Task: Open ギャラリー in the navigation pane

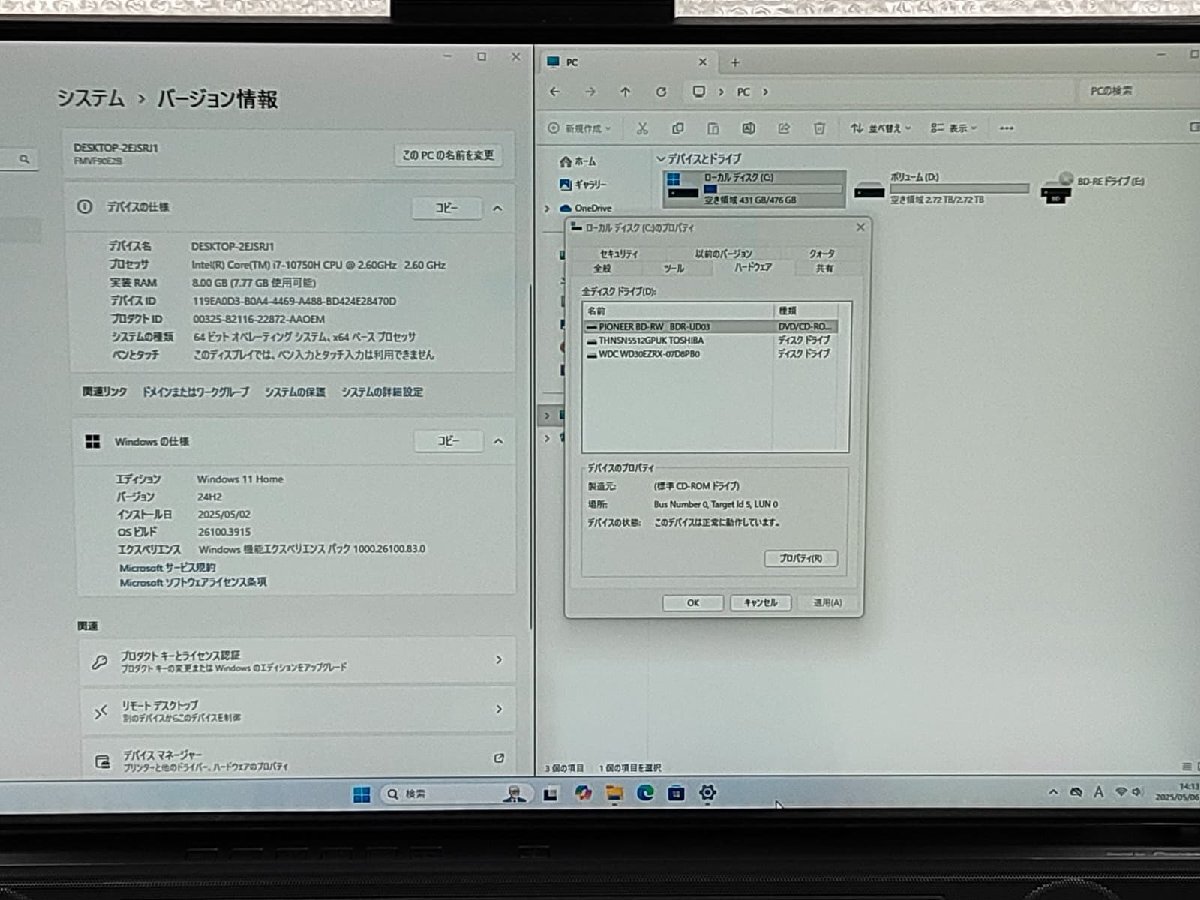Action: pos(583,185)
